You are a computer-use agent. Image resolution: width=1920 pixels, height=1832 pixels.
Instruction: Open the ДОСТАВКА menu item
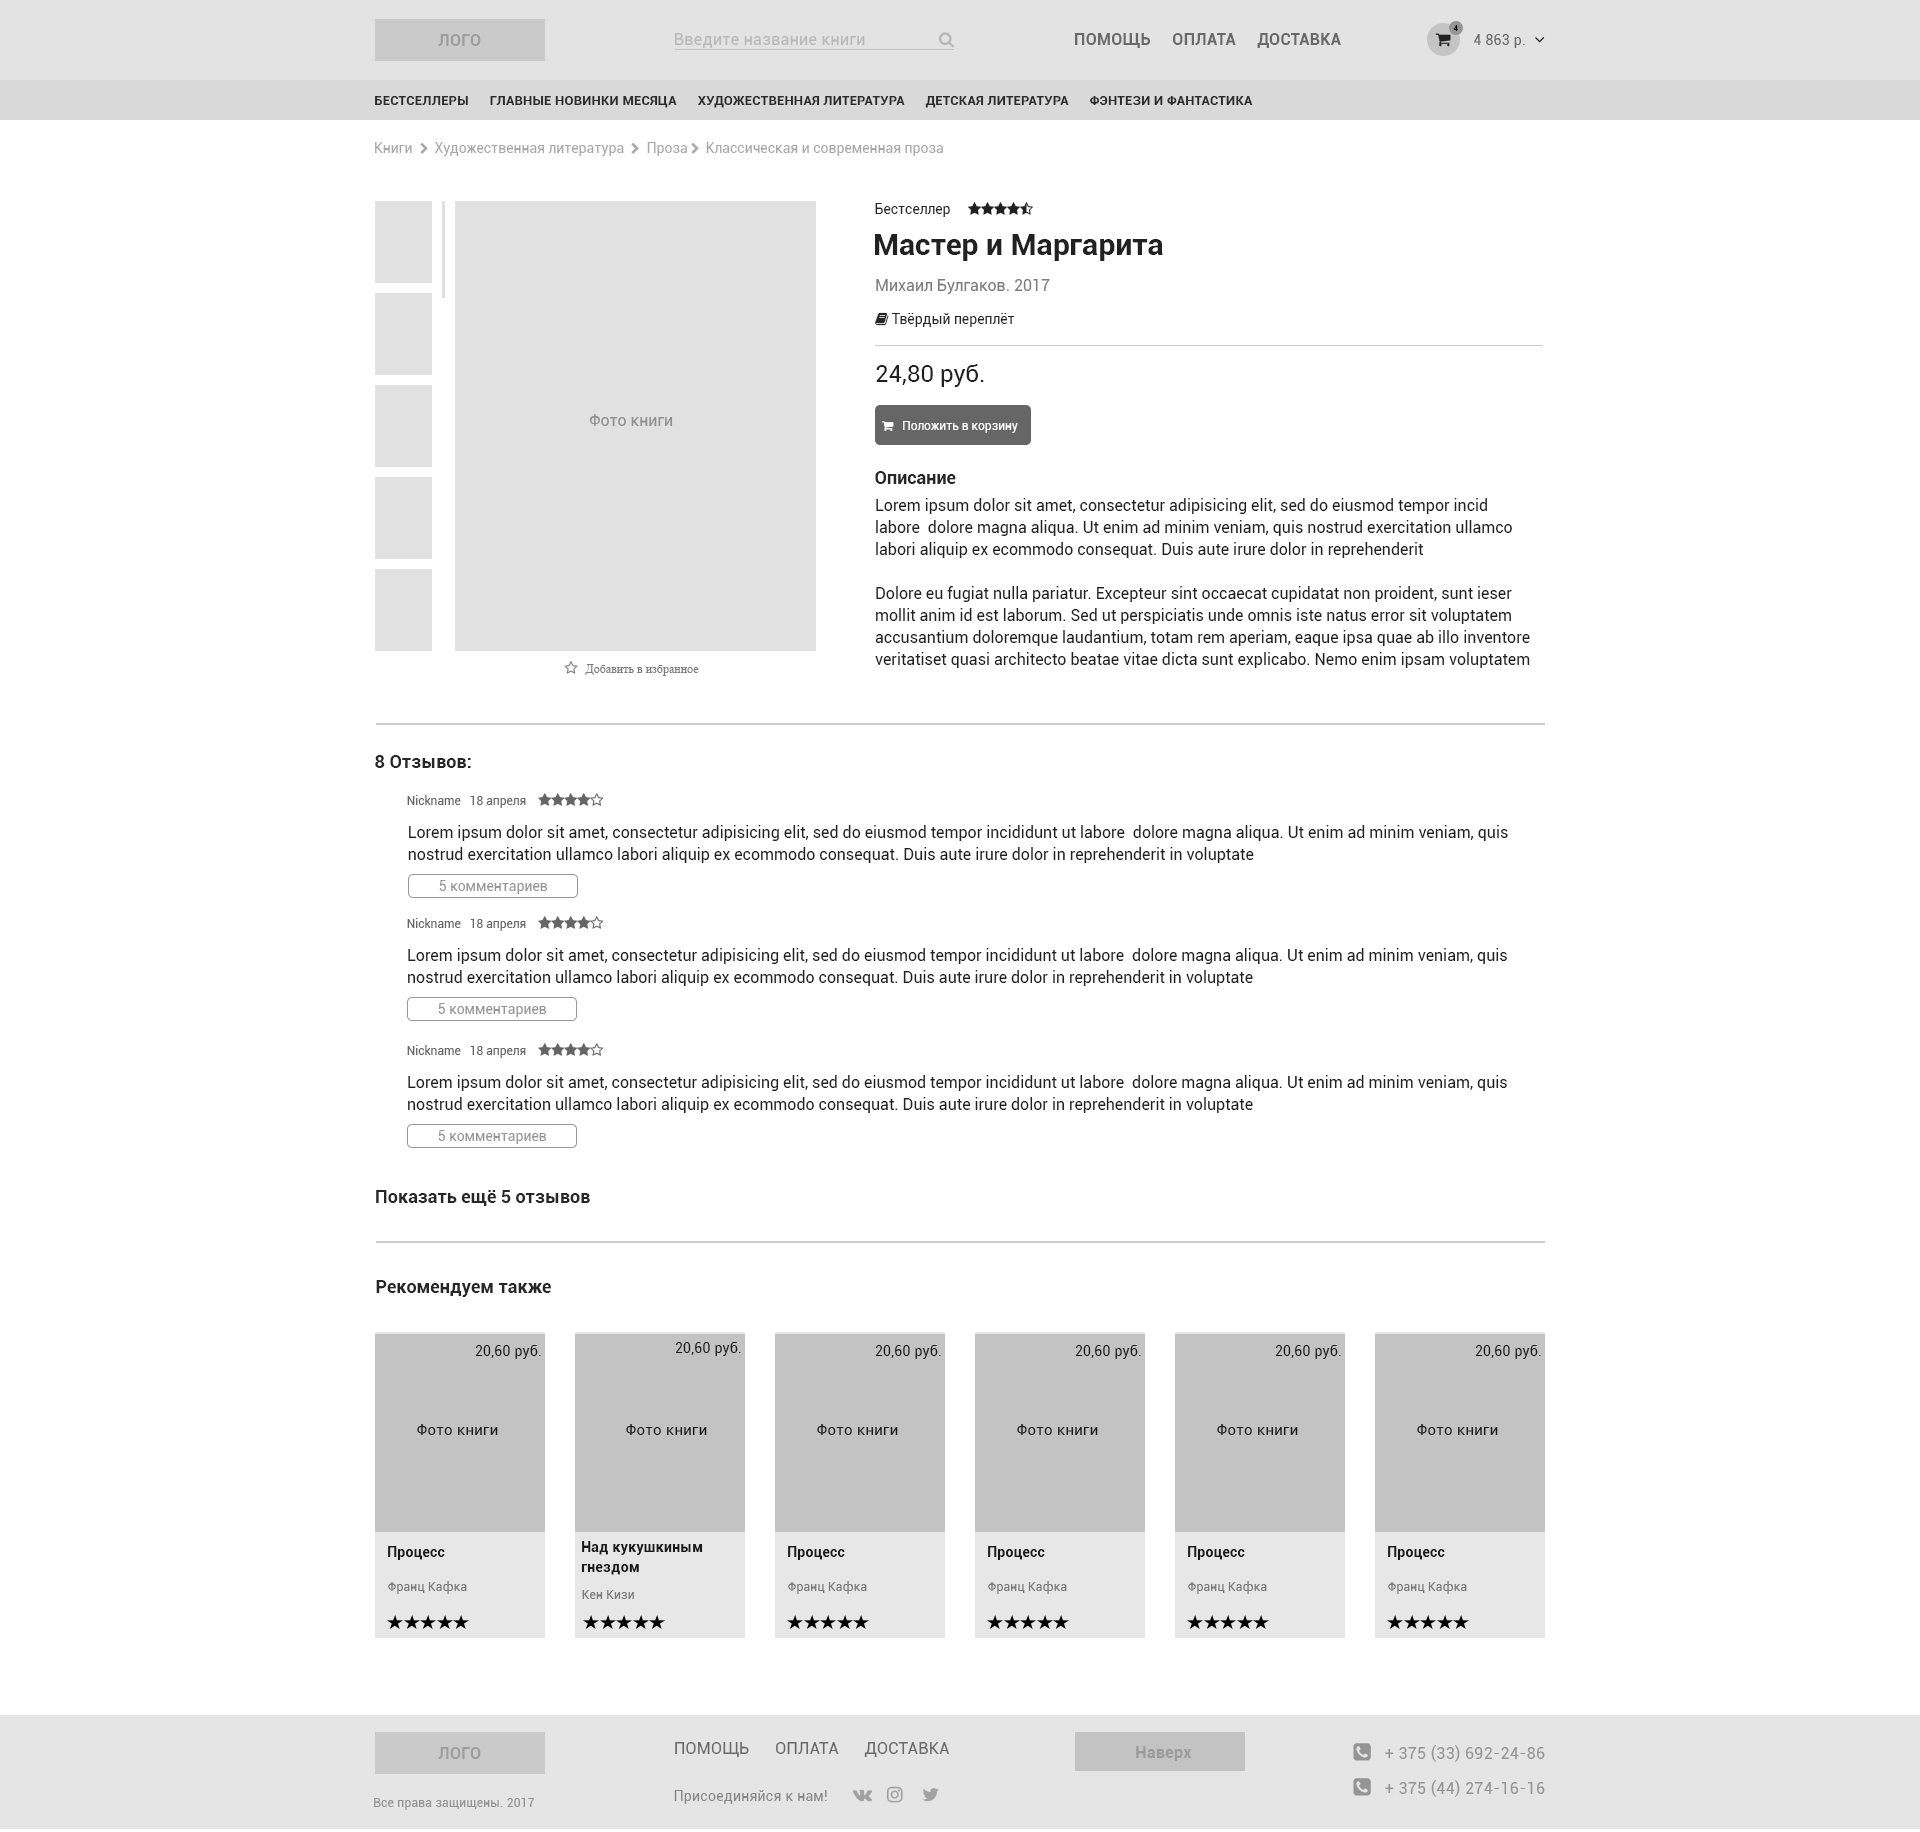click(1299, 40)
